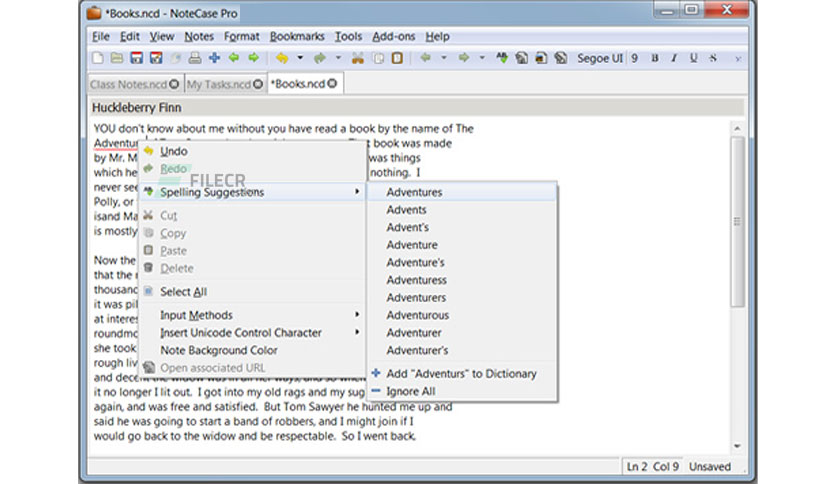
Task: Open the Format menu
Action: pos(242,36)
